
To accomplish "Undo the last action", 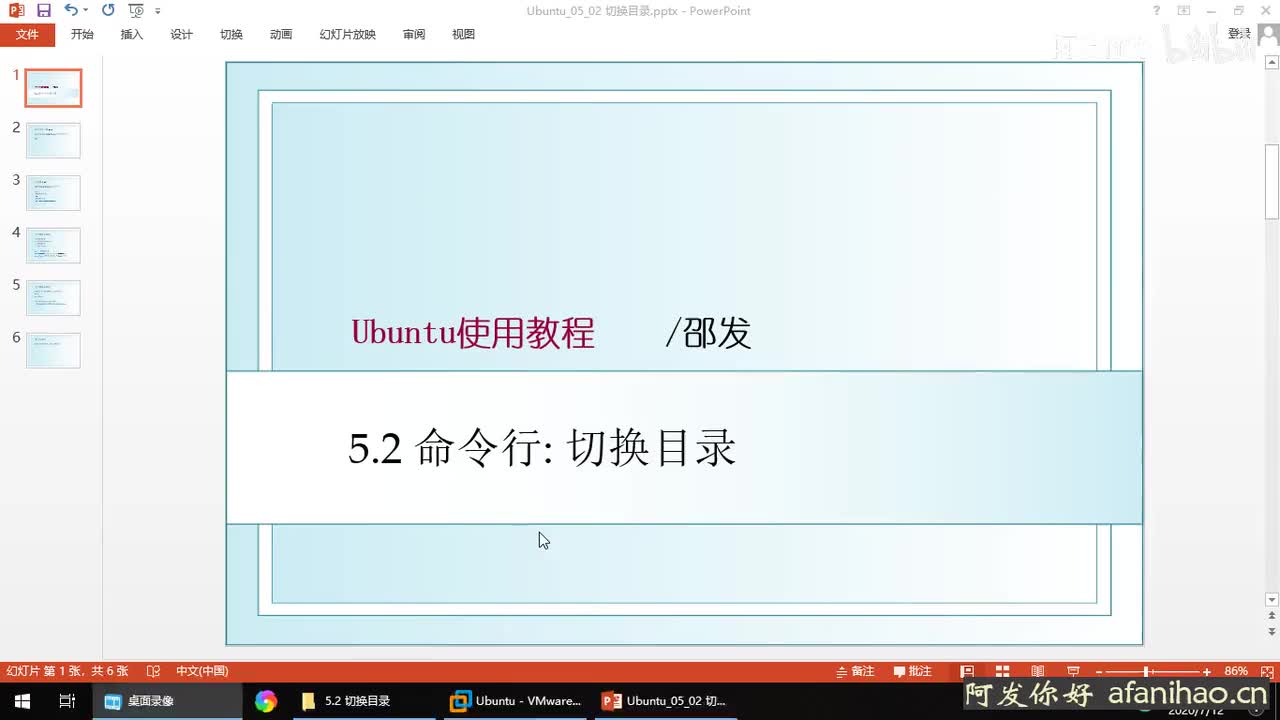I will pos(70,11).
